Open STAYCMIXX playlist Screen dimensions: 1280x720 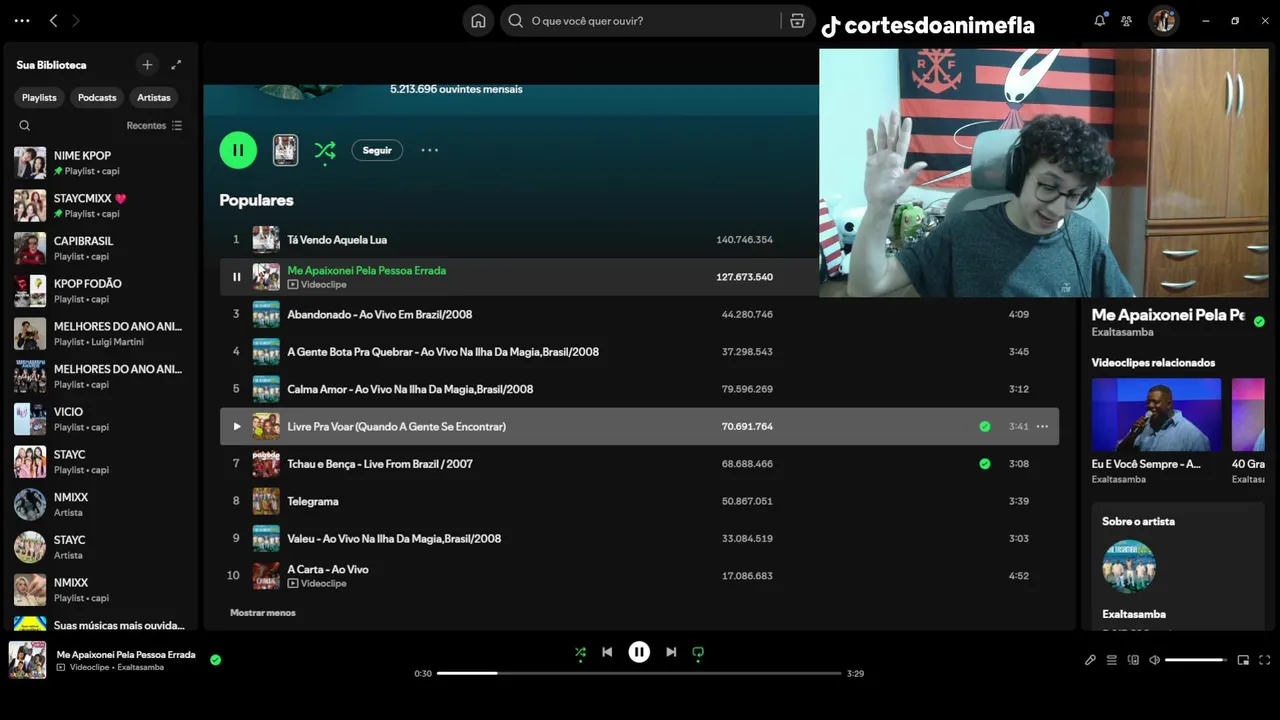100,205
